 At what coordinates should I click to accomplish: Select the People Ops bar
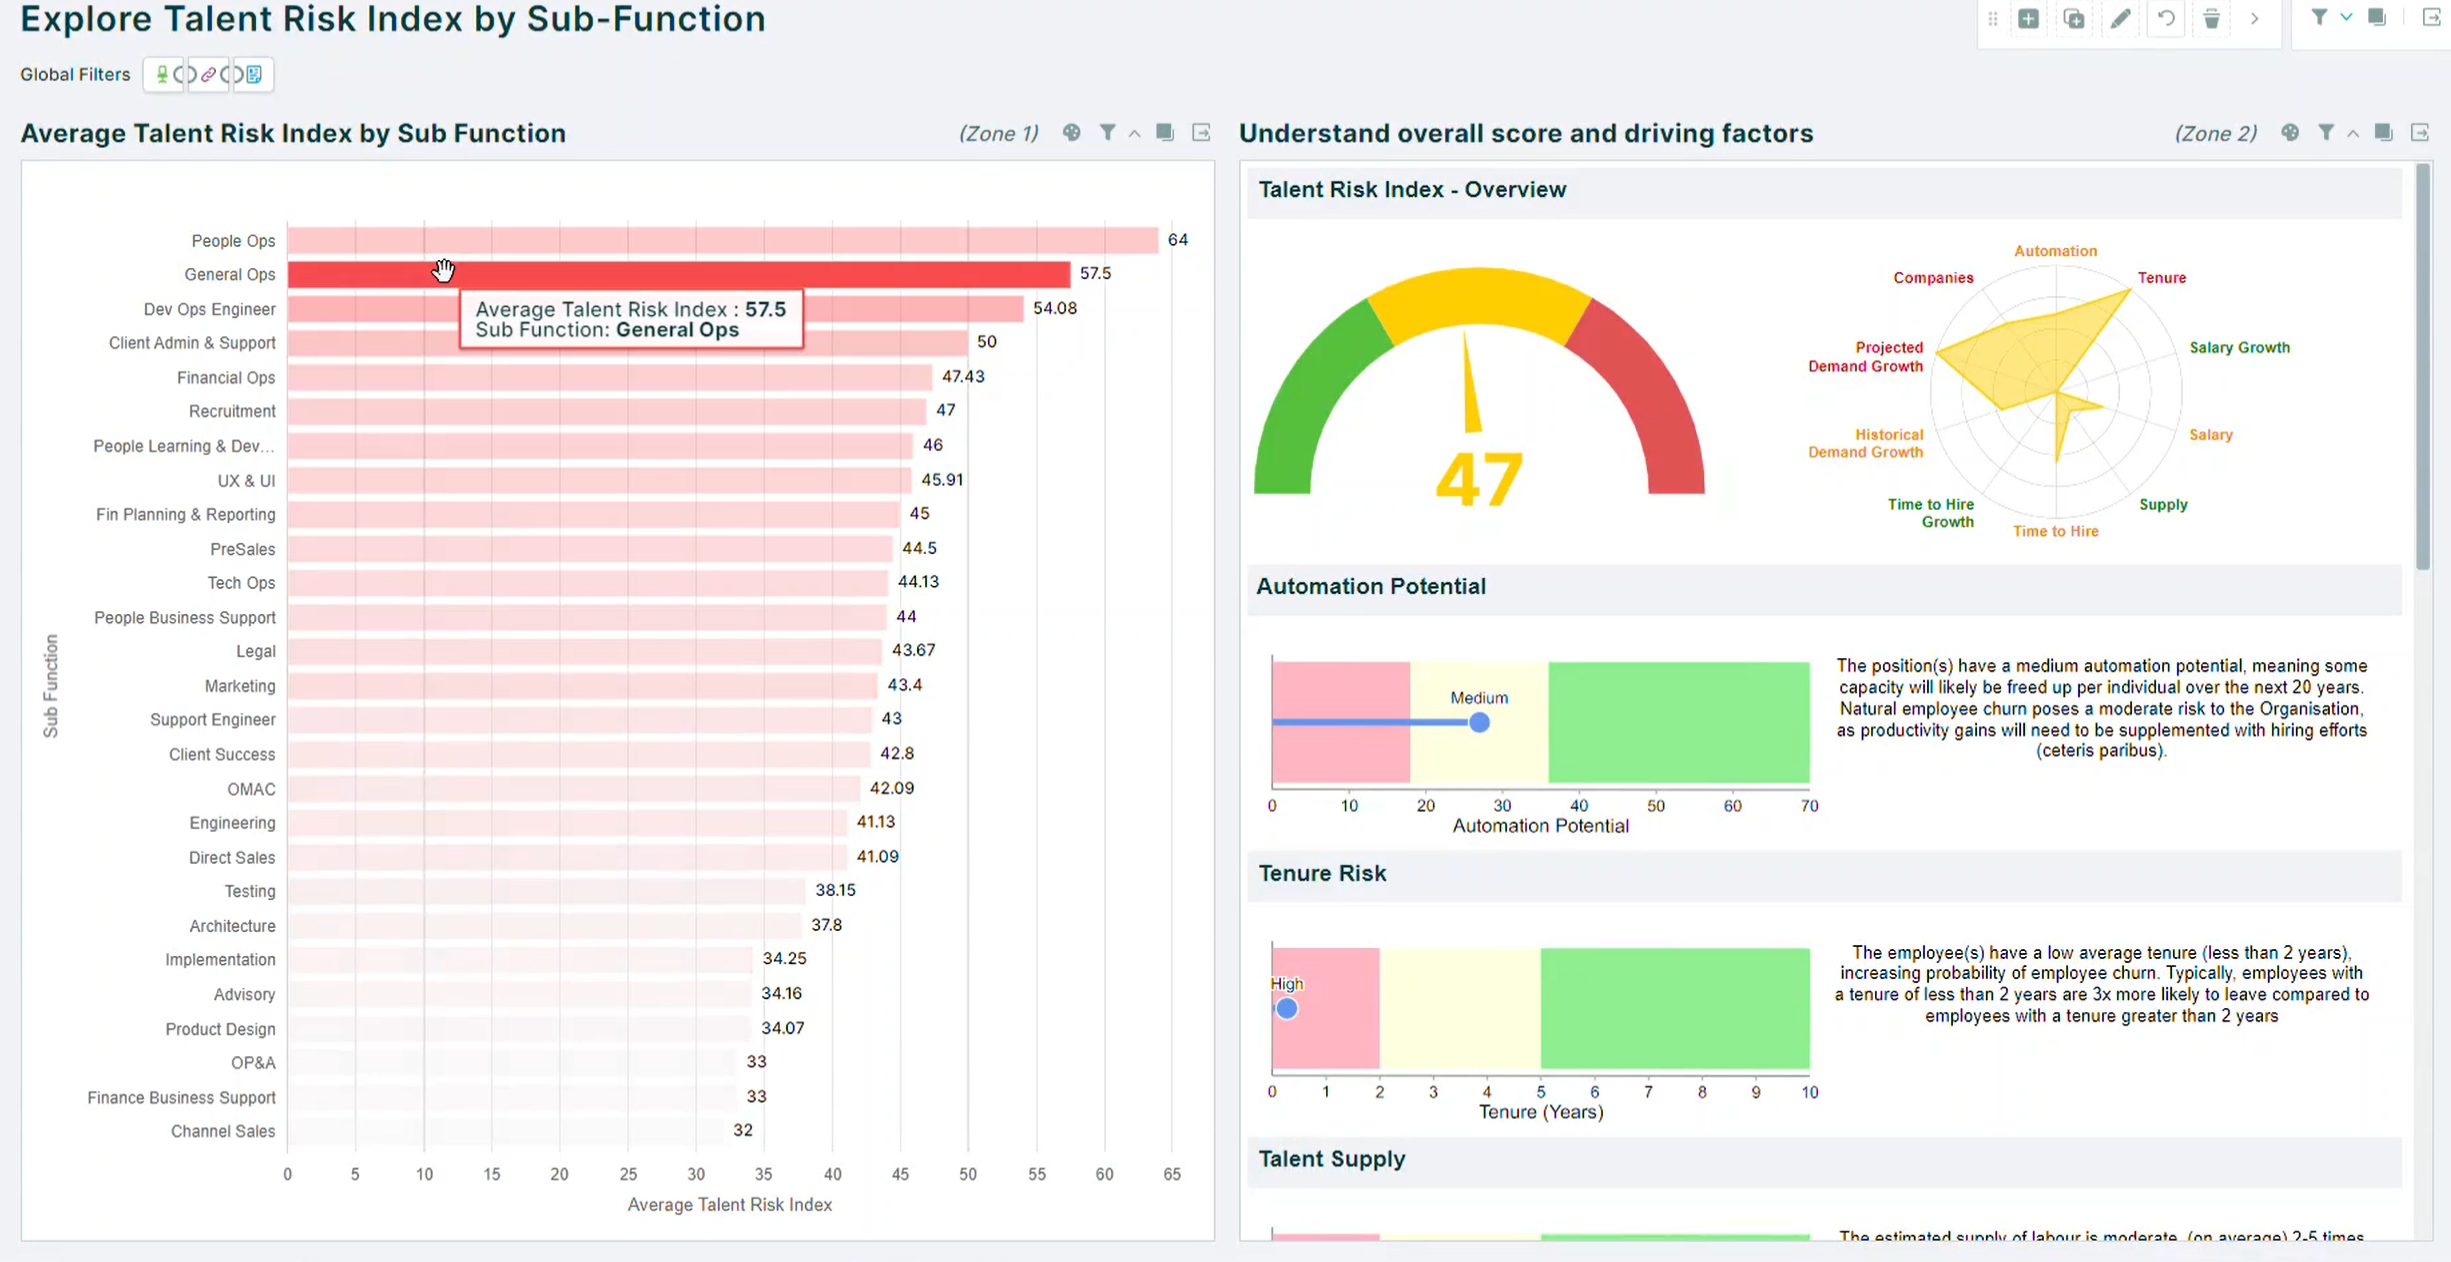pos(723,240)
